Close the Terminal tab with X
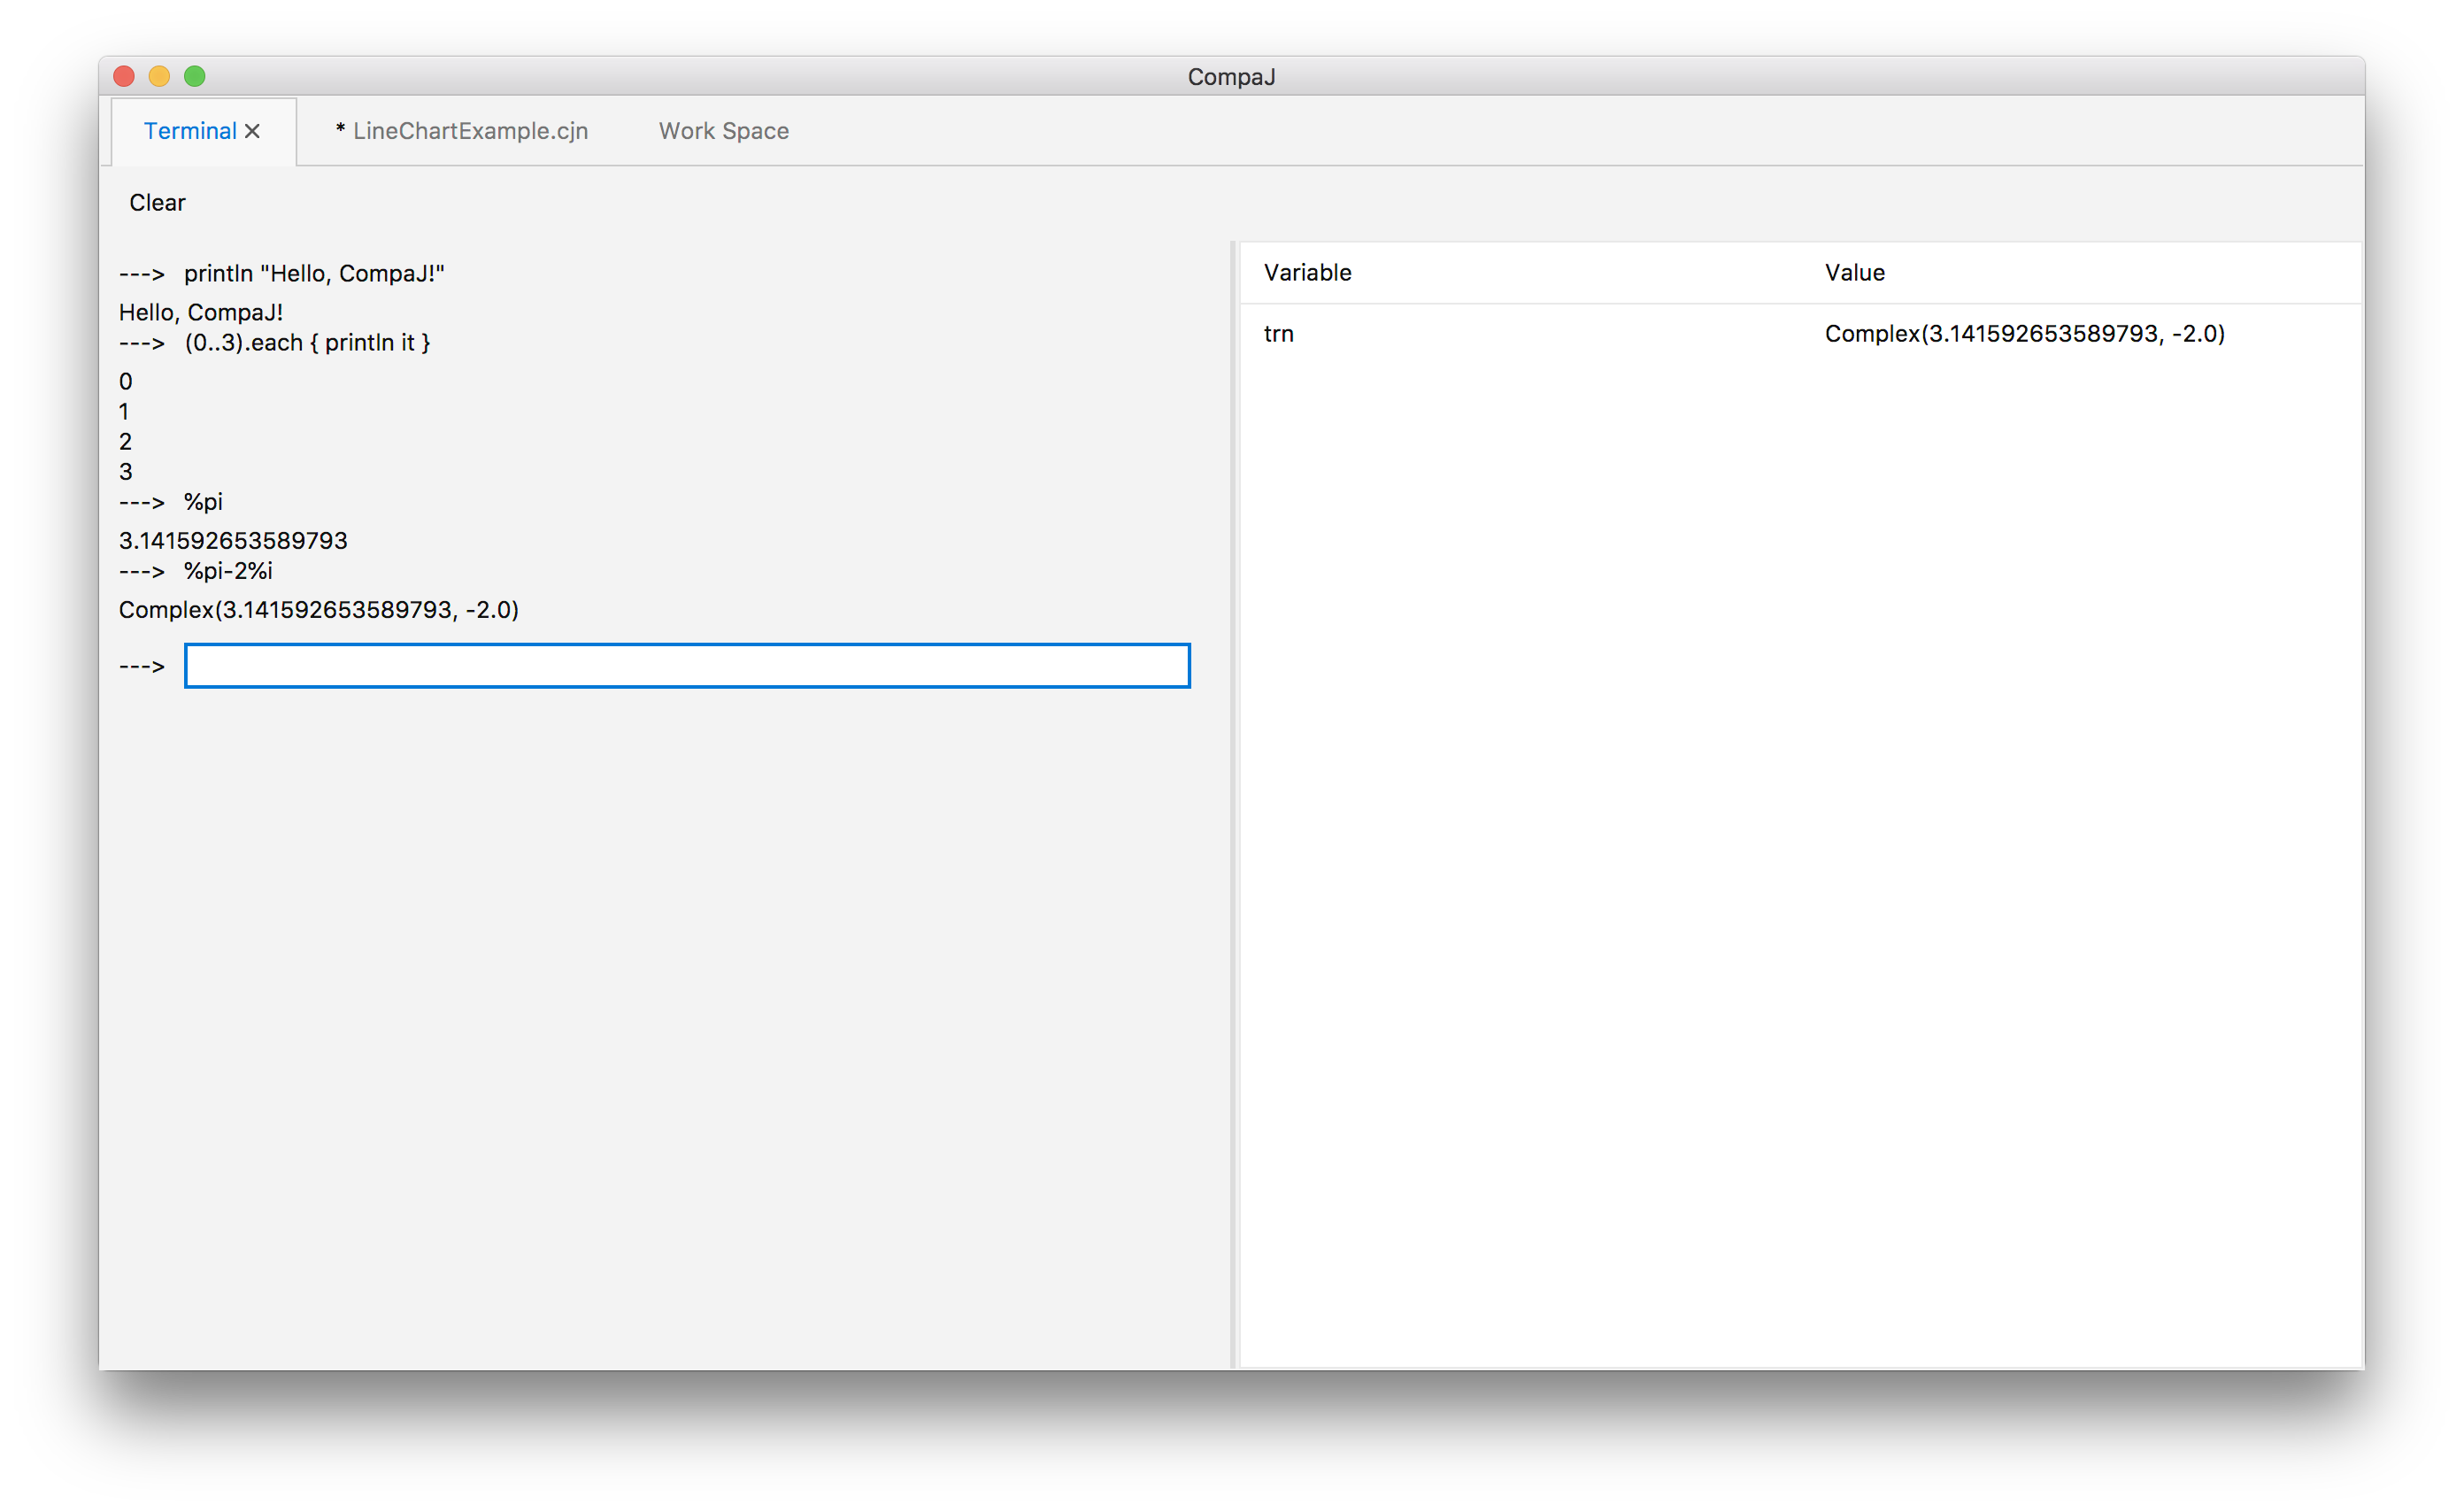This screenshot has height=1512, width=2464. point(252,131)
